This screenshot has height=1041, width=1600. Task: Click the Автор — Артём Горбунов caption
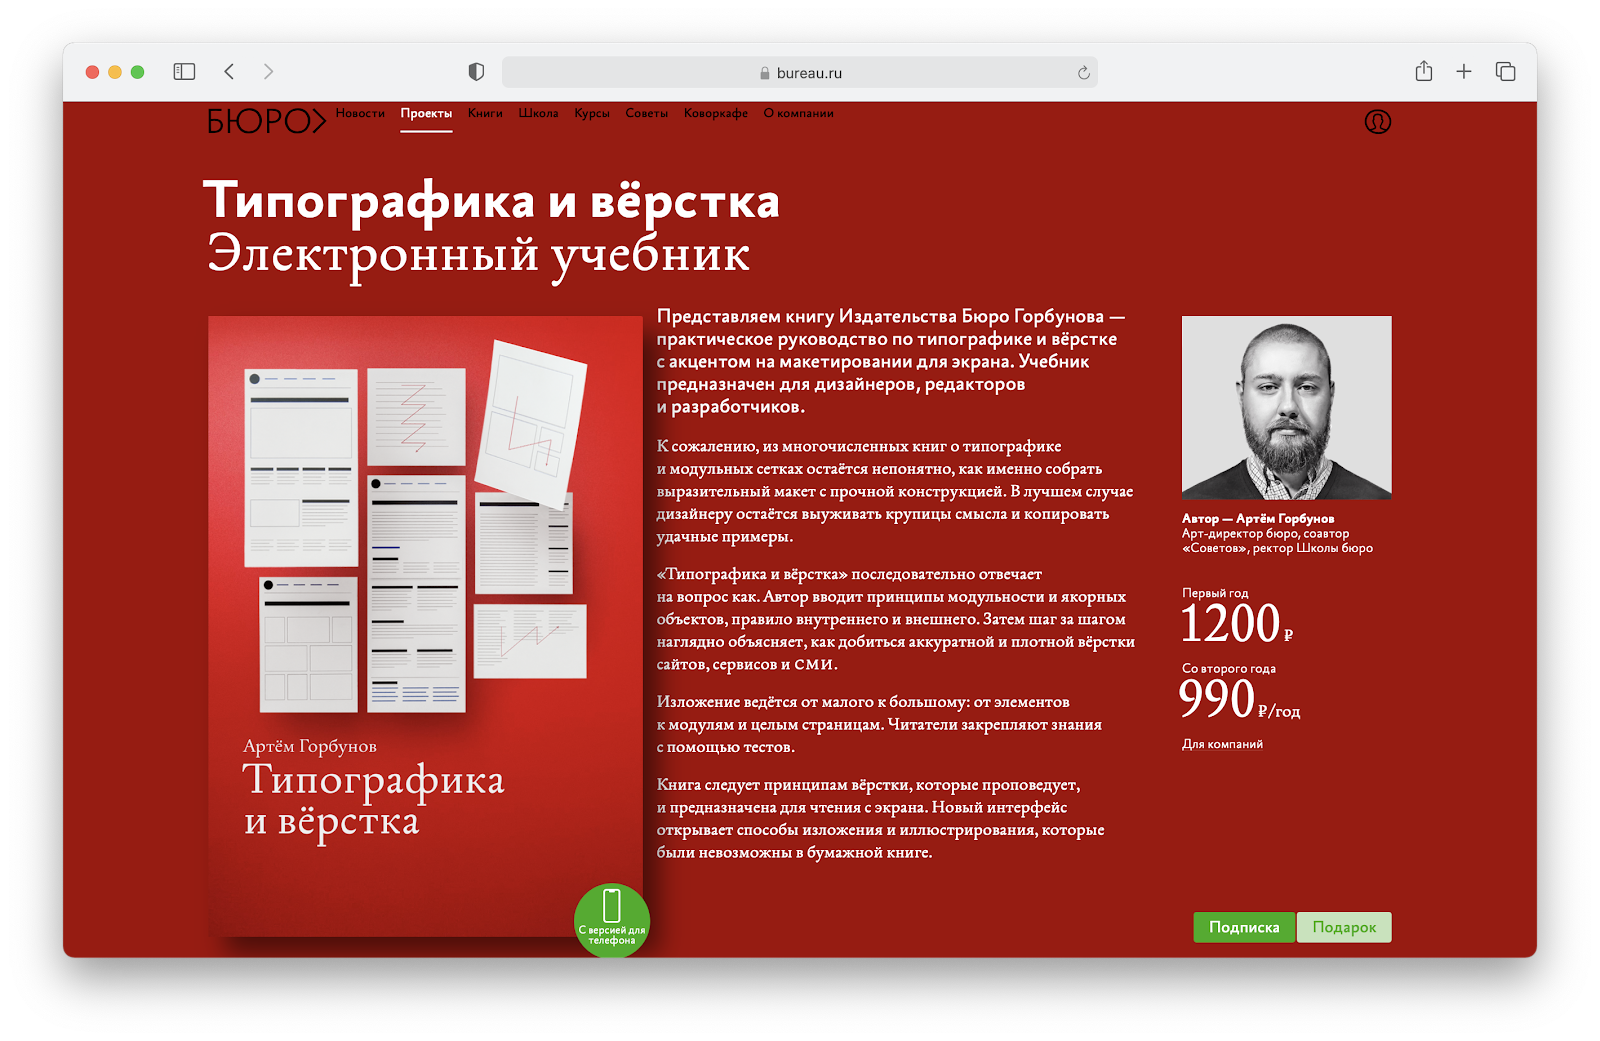point(1258,519)
